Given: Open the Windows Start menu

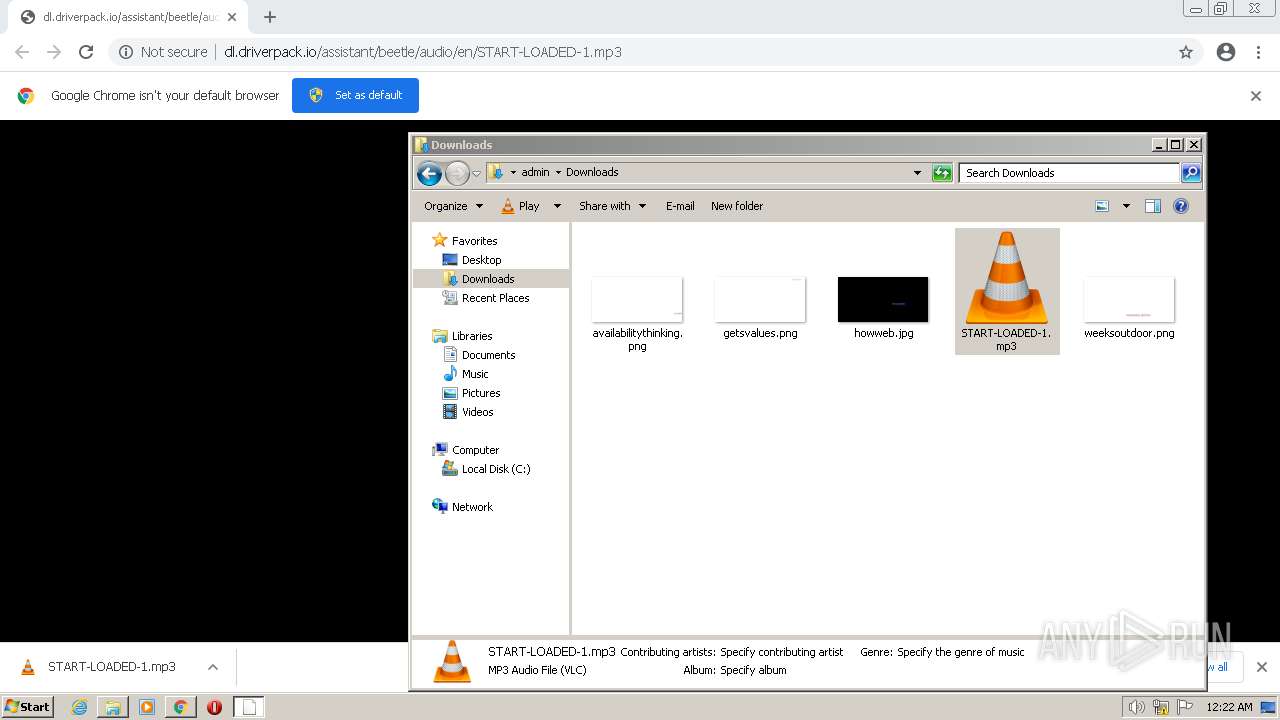Looking at the screenshot, I should pyautogui.click(x=28, y=706).
